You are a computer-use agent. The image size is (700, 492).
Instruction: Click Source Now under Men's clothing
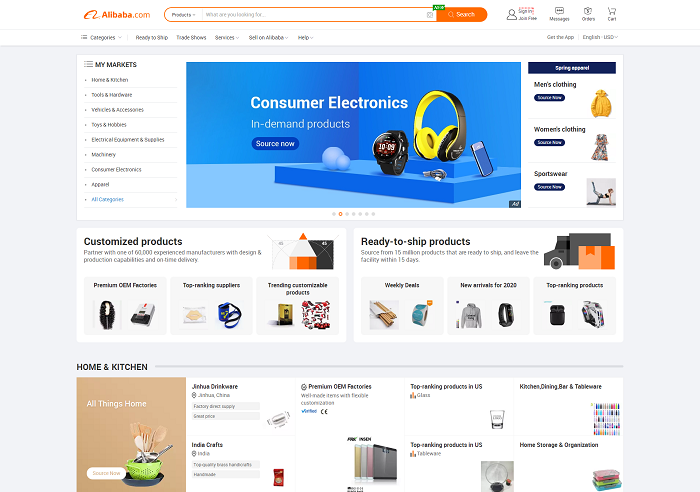549,97
